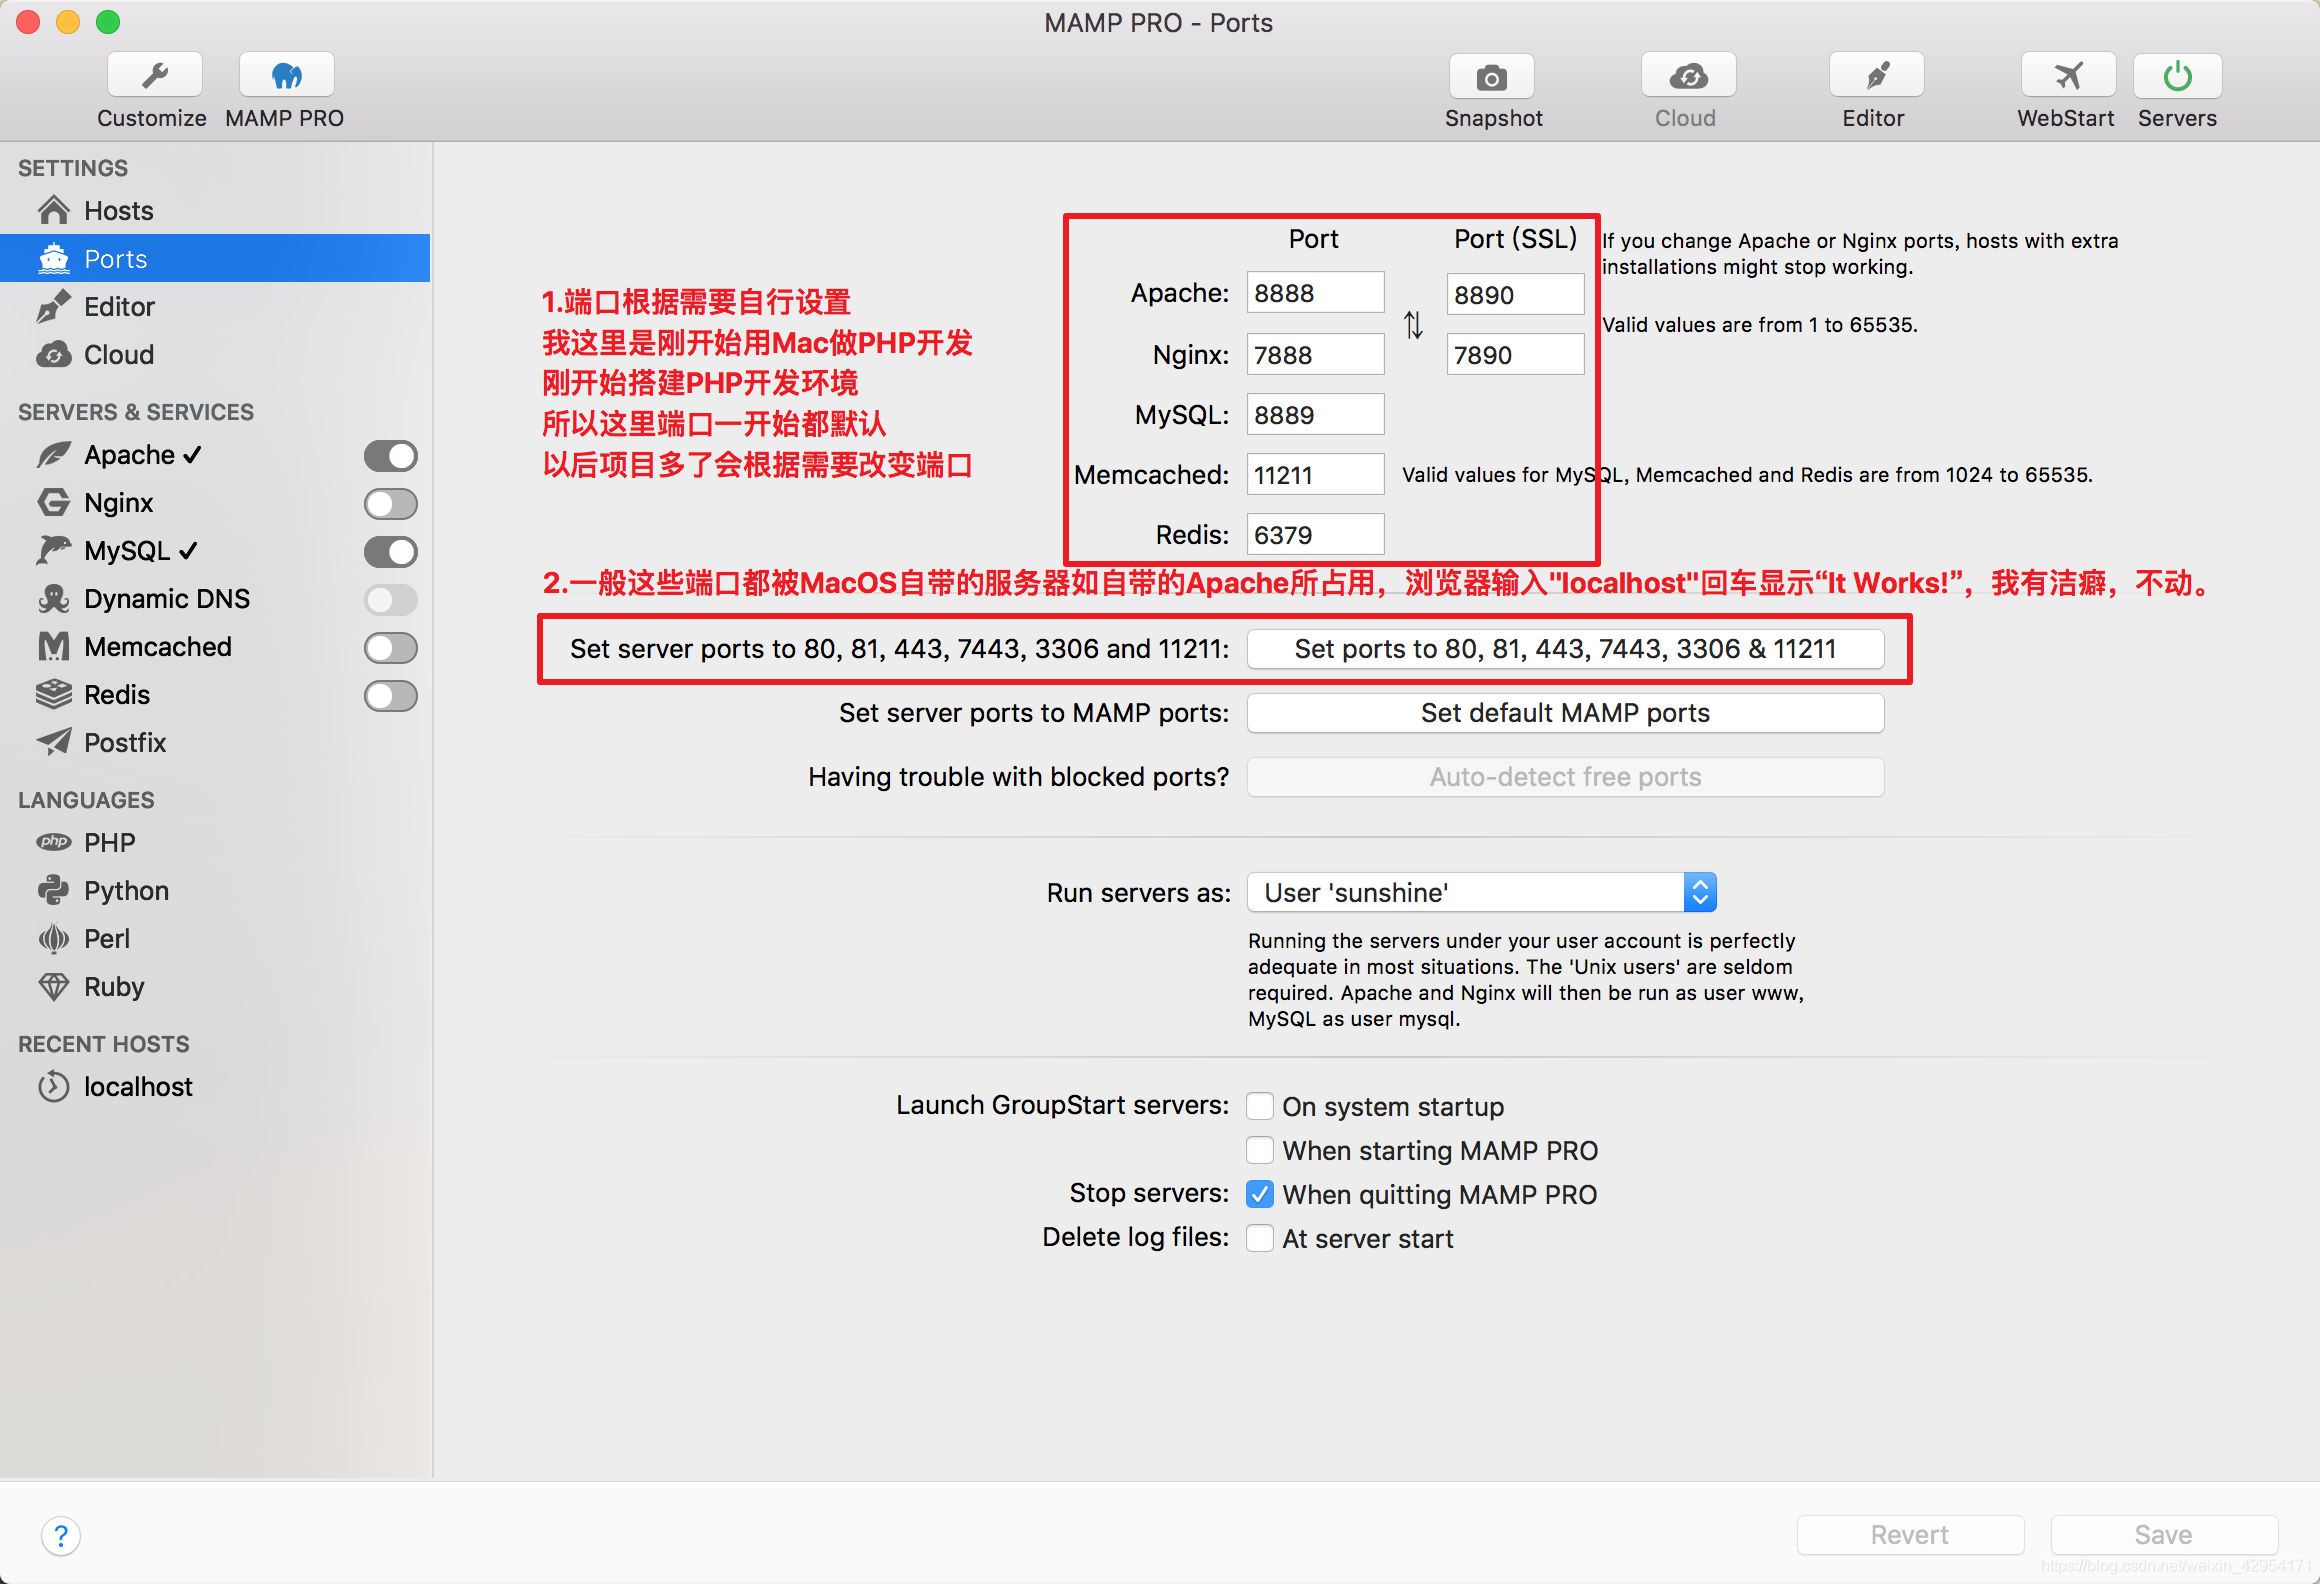Open PHP language settings in sidebar

point(109,843)
